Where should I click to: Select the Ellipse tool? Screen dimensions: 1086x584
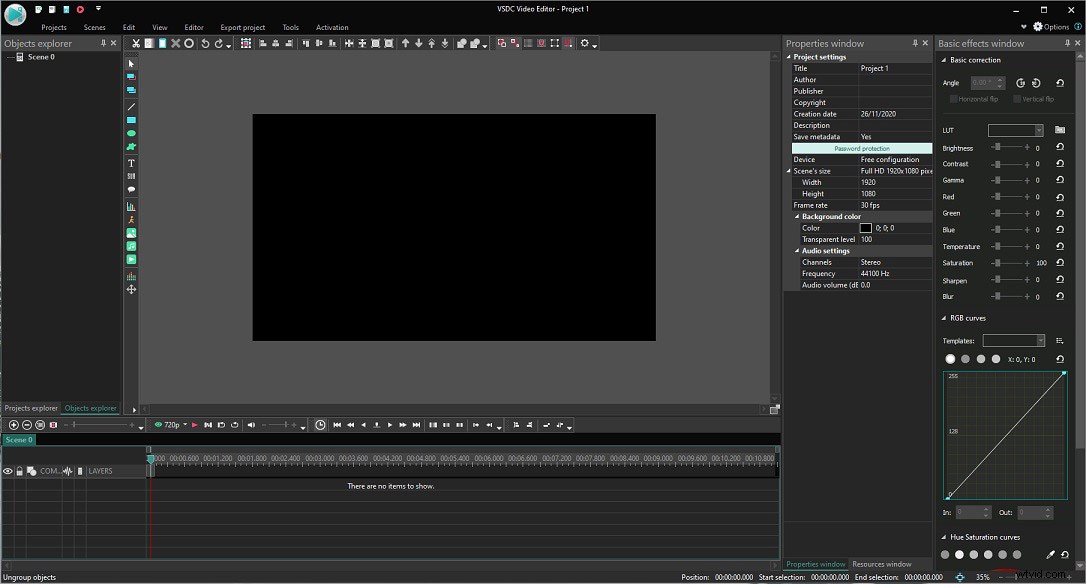tap(130, 132)
